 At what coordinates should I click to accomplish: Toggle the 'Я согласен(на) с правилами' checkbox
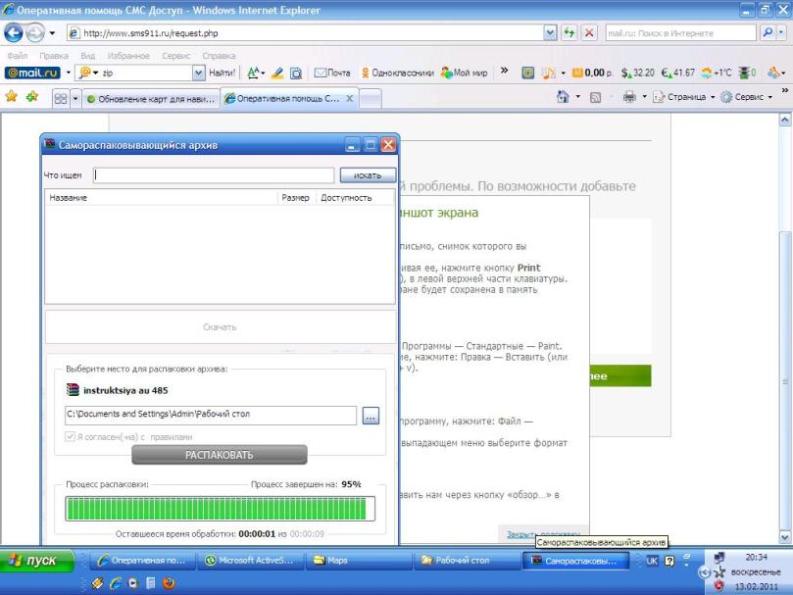coord(70,436)
